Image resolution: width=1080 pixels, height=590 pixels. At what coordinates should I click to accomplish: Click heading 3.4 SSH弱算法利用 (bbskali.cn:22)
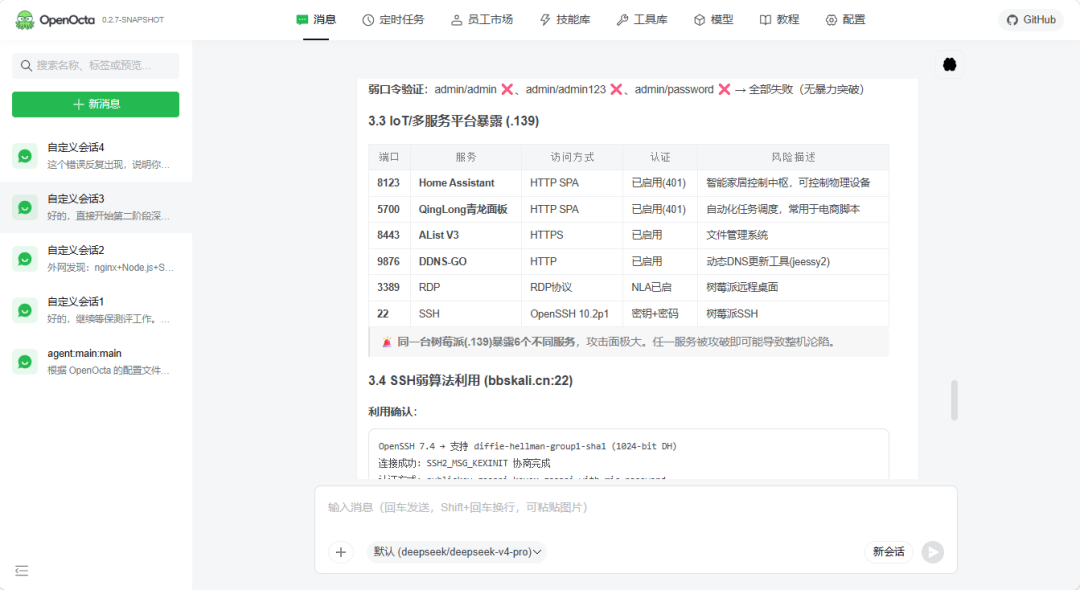tap(470, 381)
